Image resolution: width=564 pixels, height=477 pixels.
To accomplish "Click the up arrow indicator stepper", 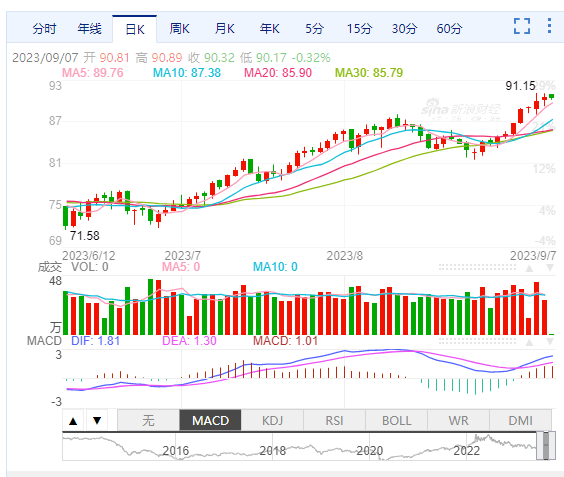I will (73, 421).
